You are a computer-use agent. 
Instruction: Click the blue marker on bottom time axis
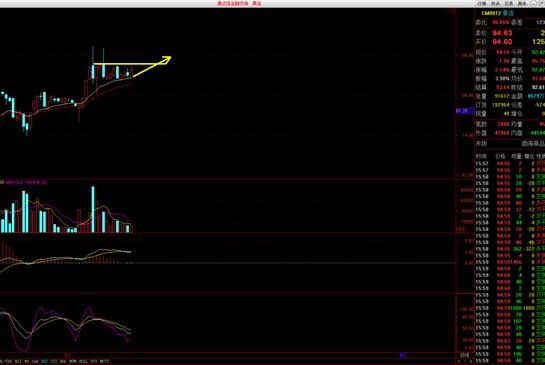[x=402, y=355]
